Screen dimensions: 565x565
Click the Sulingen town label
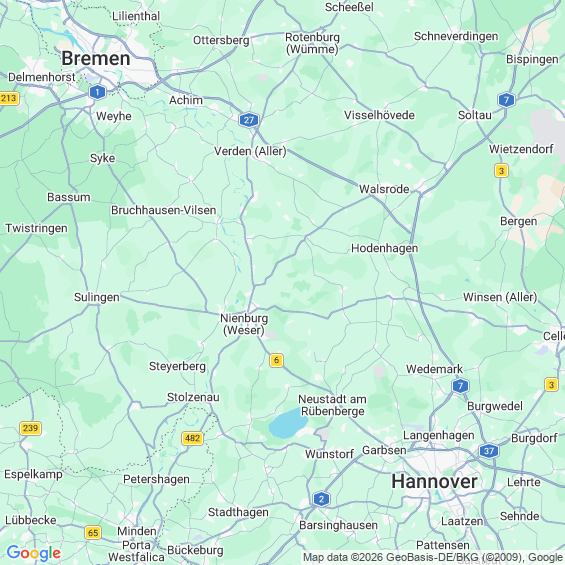click(x=97, y=297)
